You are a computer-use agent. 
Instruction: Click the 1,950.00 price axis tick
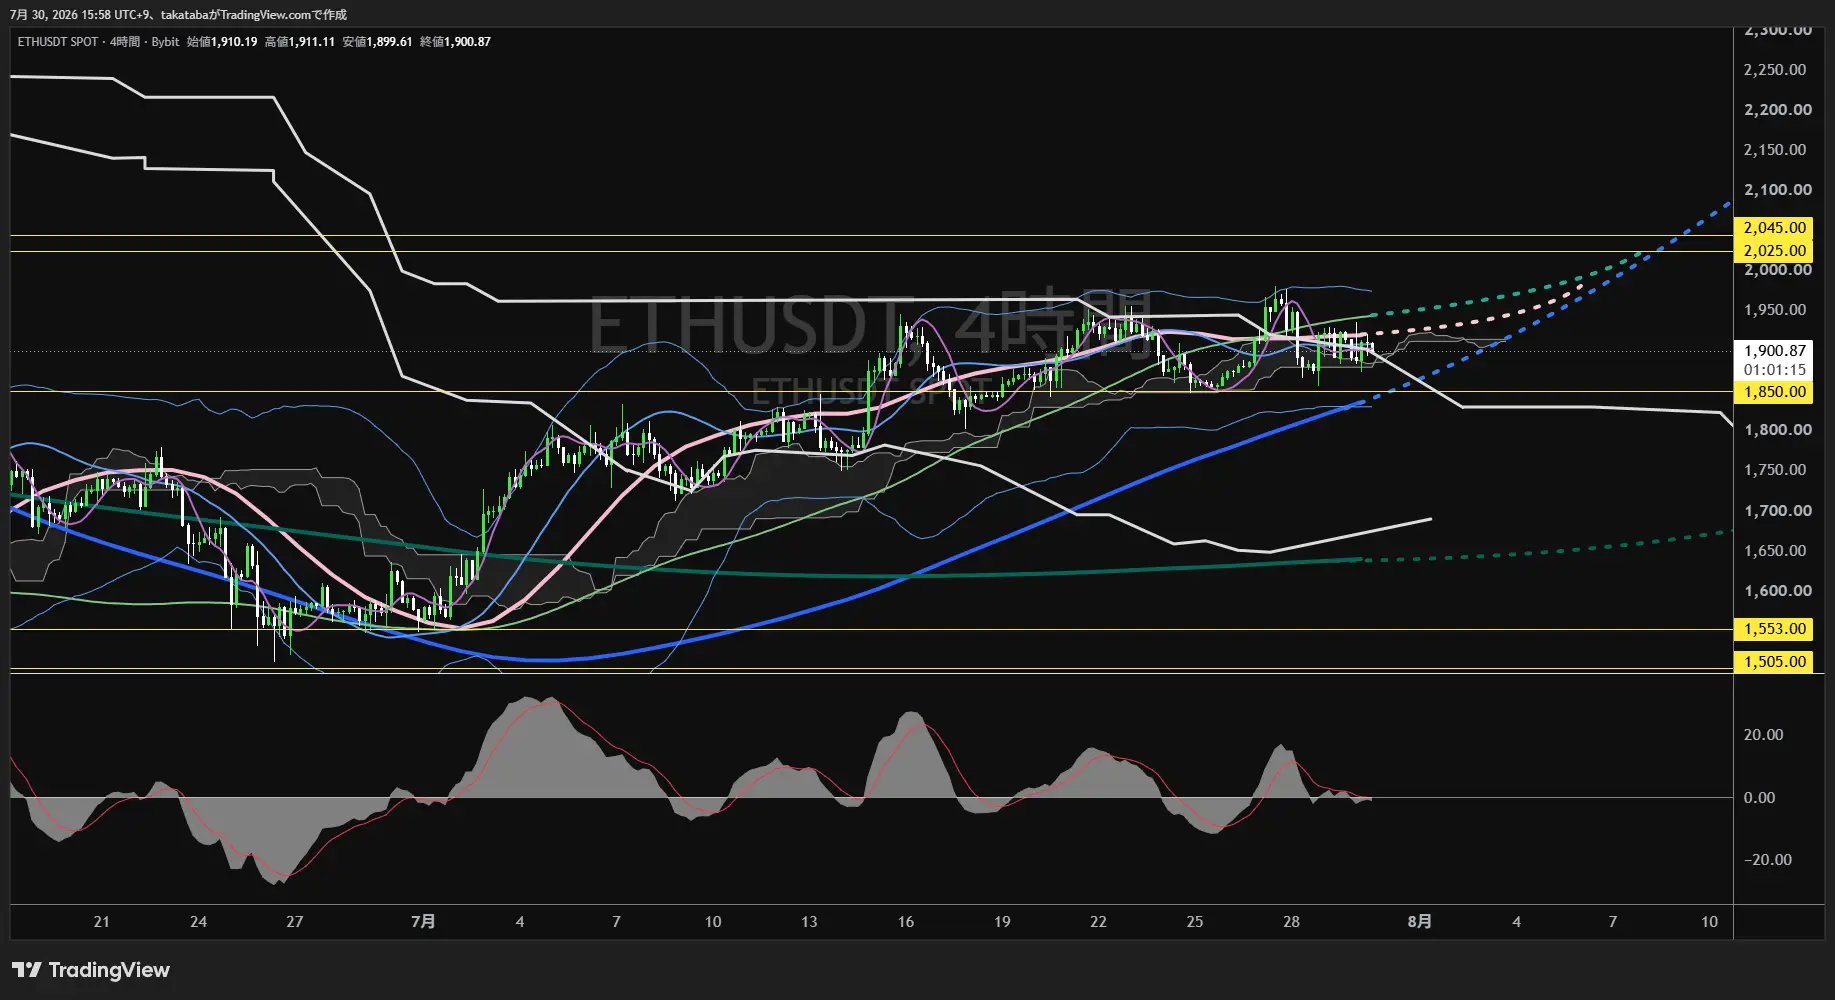pos(1775,310)
